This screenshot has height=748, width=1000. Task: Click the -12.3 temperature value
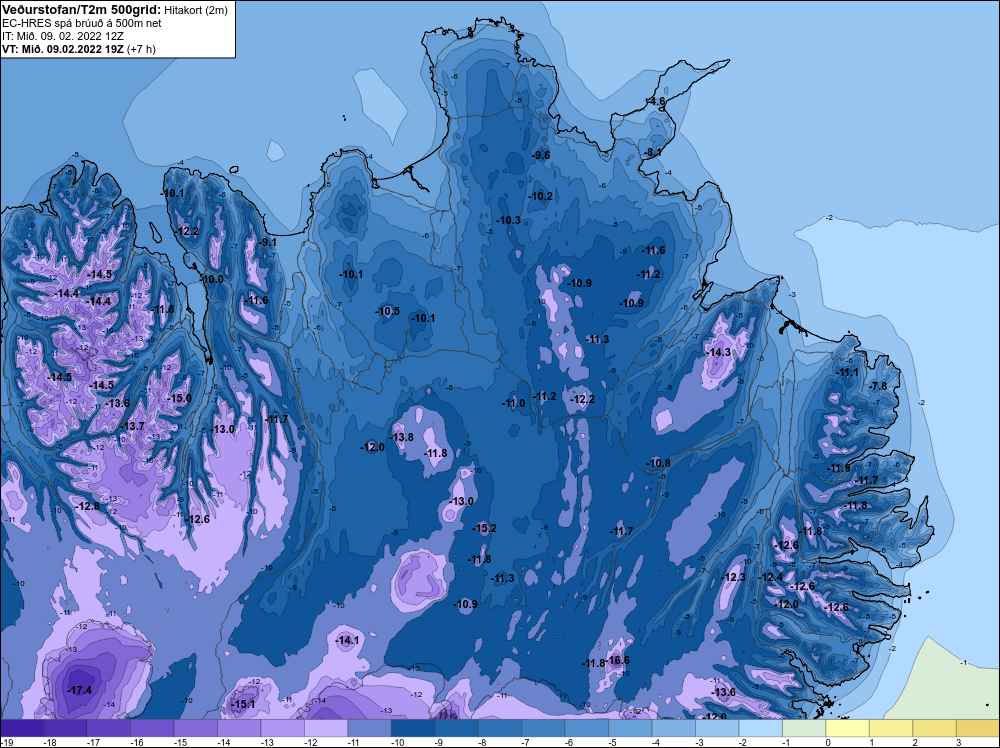click(733, 577)
